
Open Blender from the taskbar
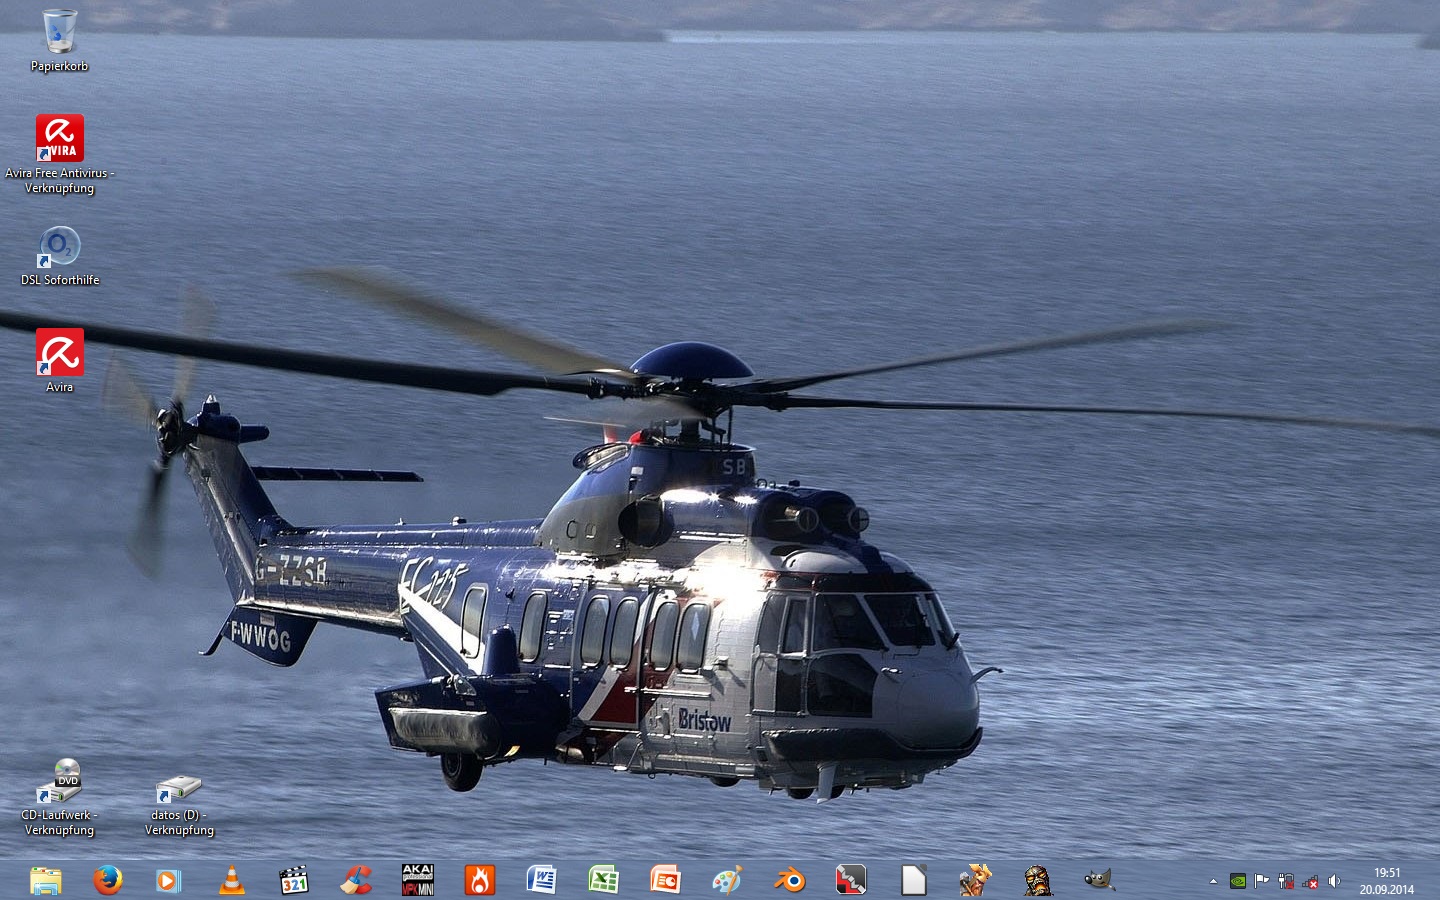[789, 880]
